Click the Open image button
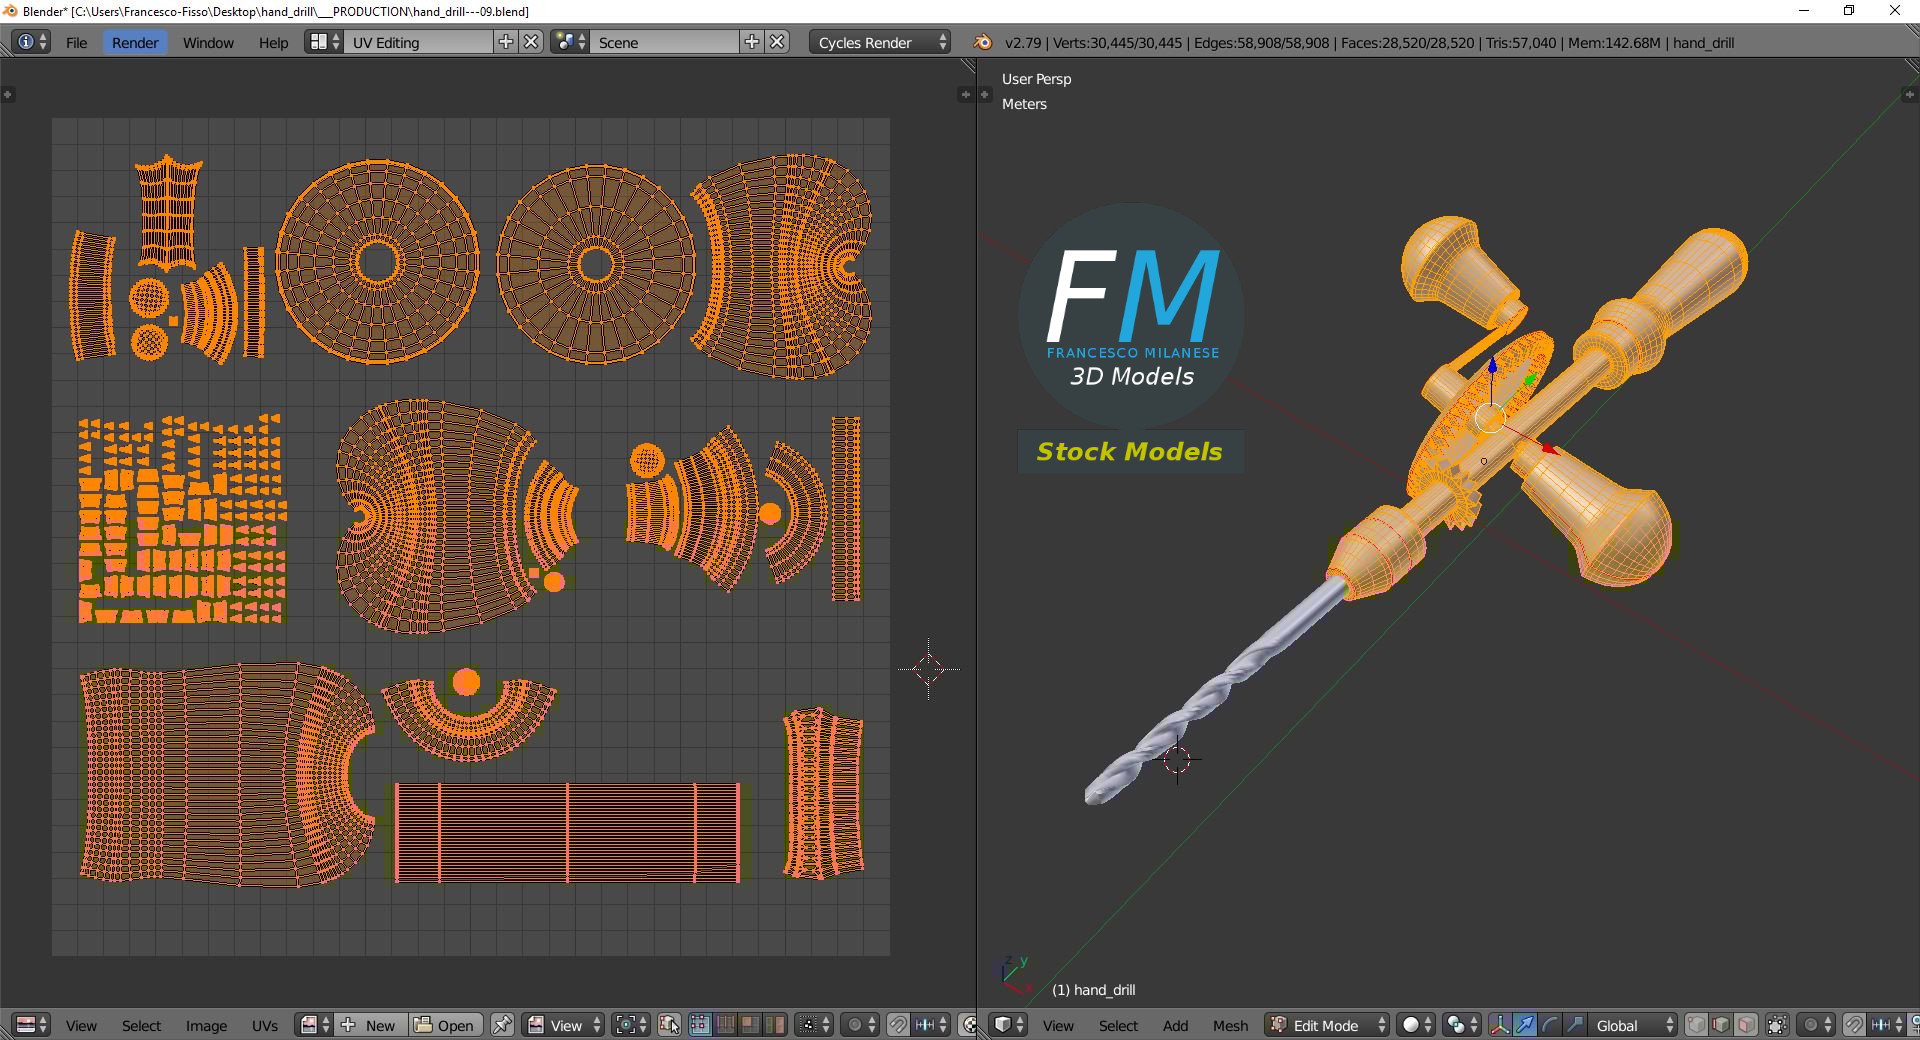Screen dimensions: 1920x1040 pos(446,1025)
